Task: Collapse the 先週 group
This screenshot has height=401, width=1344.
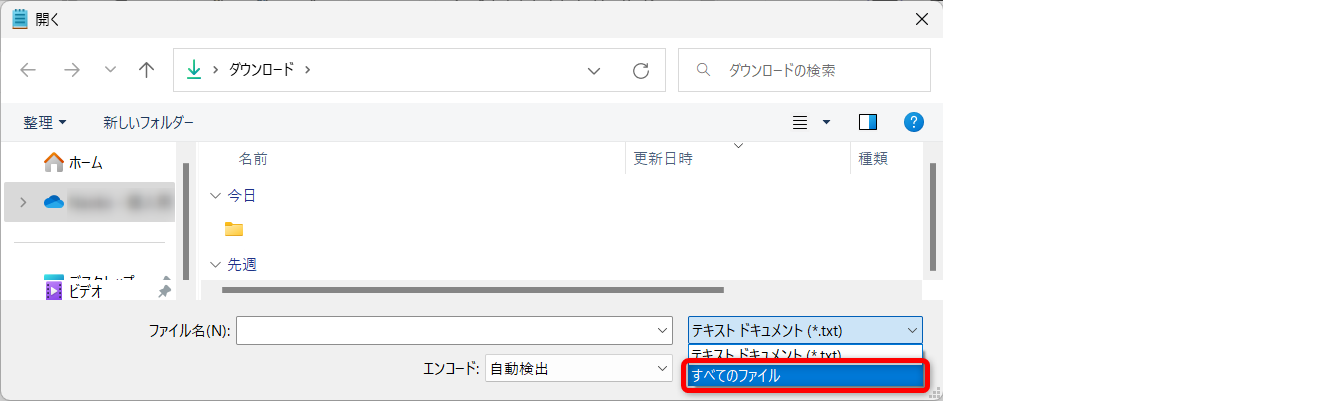Action: click(215, 265)
